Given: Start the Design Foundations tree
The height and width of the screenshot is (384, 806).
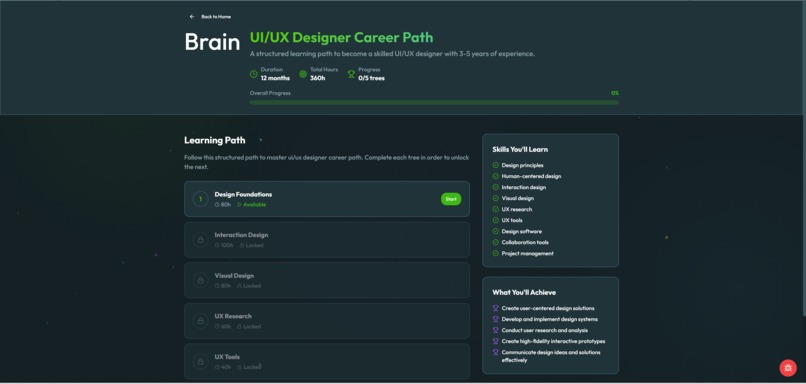Looking at the screenshot, I should [451, 199].
